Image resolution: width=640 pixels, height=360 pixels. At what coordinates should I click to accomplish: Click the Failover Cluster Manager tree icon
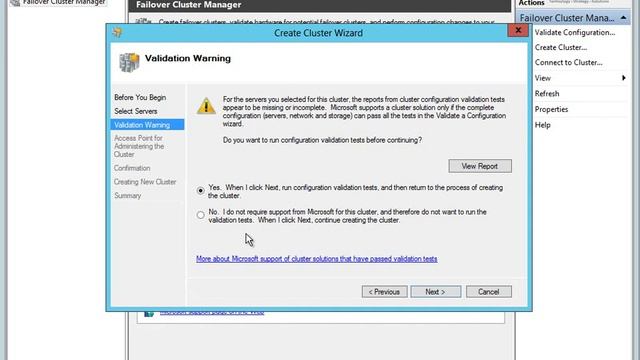15,2
